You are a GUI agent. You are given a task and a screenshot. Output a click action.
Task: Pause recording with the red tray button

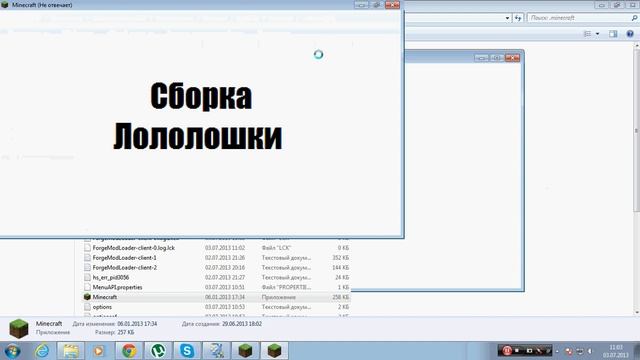[x=507, y=350]
